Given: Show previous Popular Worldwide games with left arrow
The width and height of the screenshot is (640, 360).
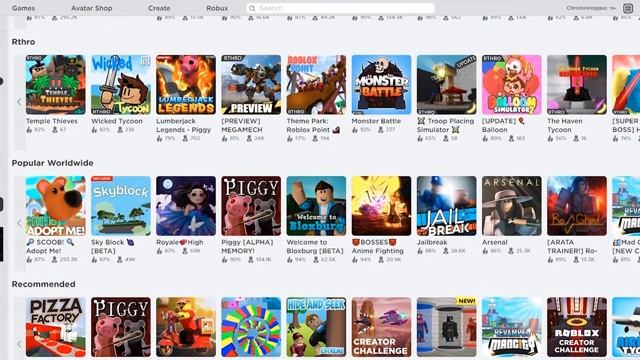Looking at the screenshot, I should [x=19, y=223].
